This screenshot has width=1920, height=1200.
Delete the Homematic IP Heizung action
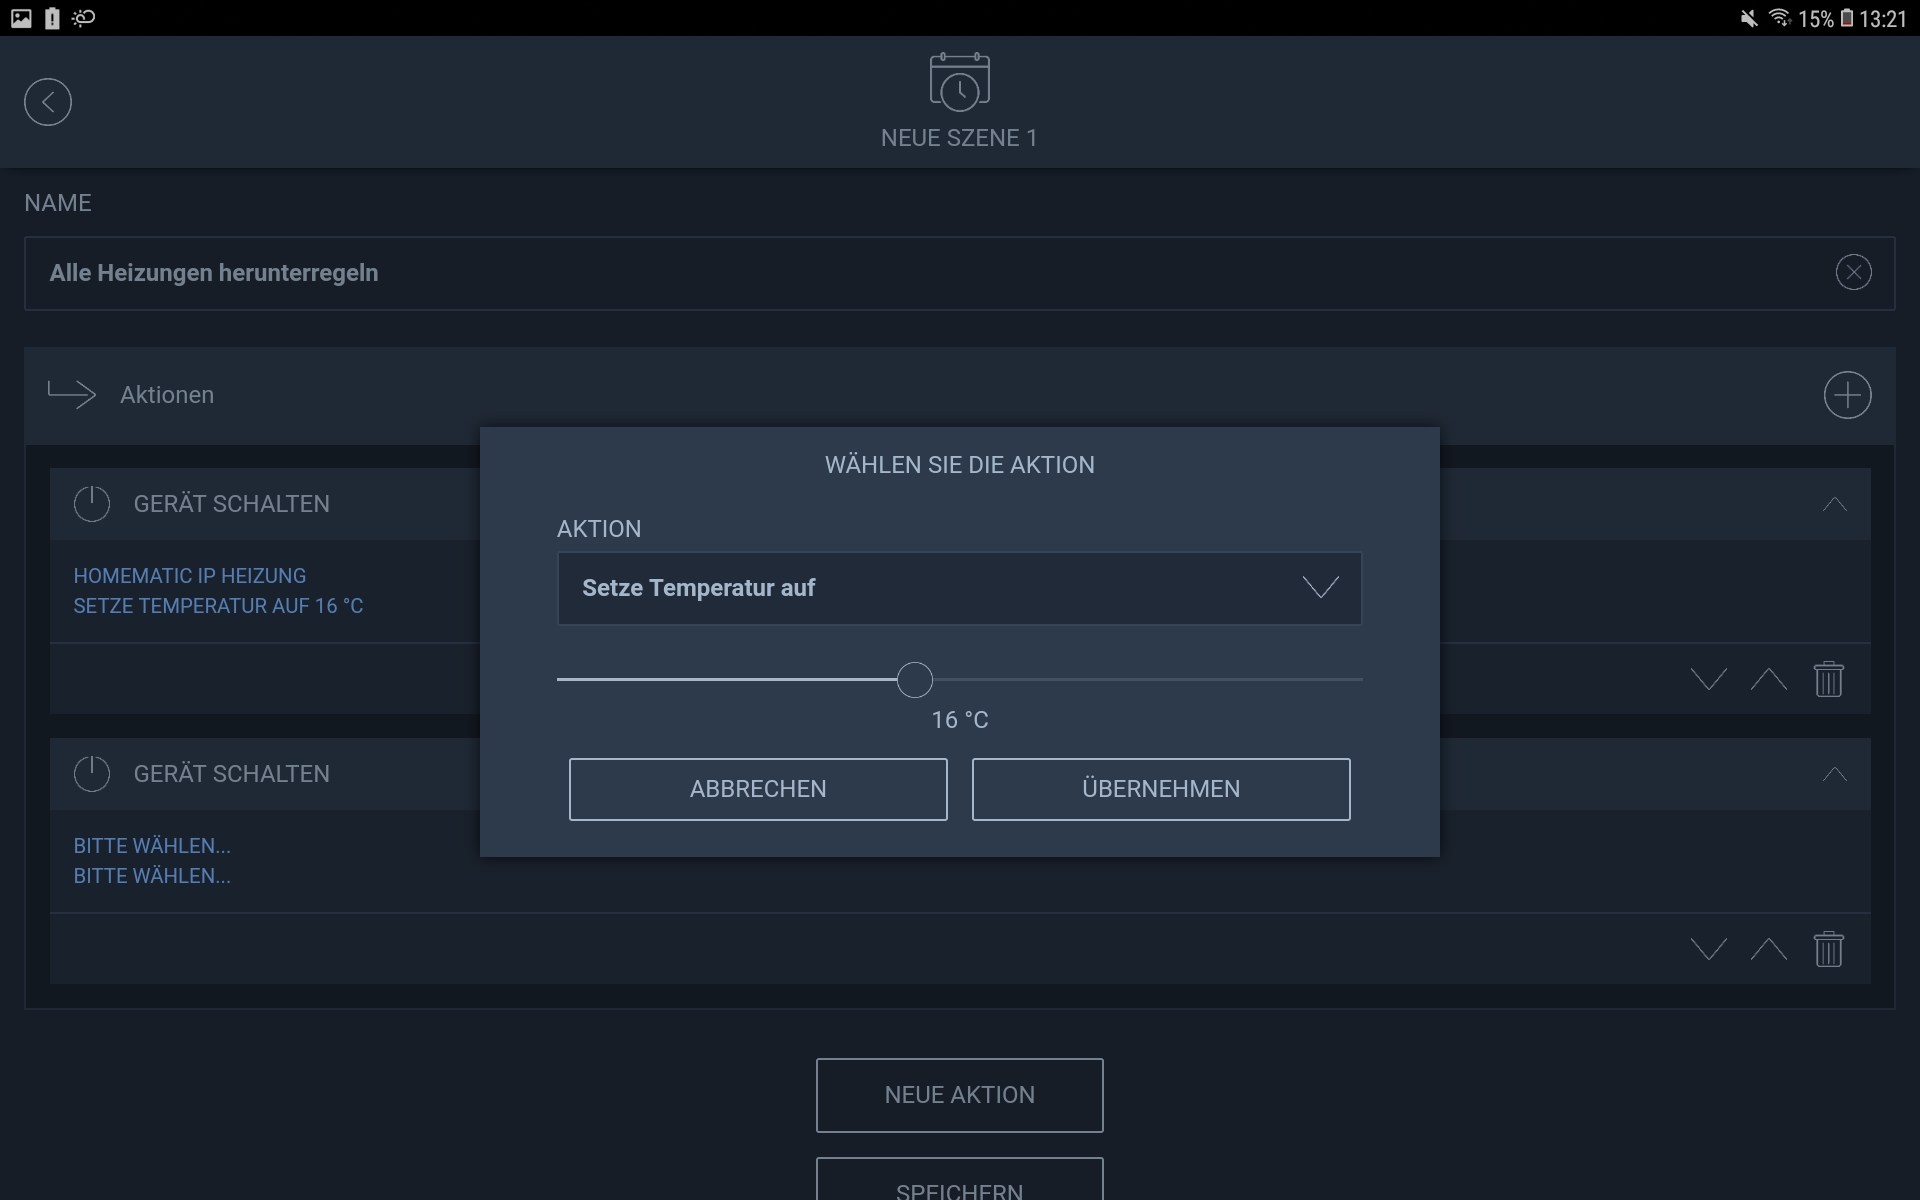tap(1828, 679)
